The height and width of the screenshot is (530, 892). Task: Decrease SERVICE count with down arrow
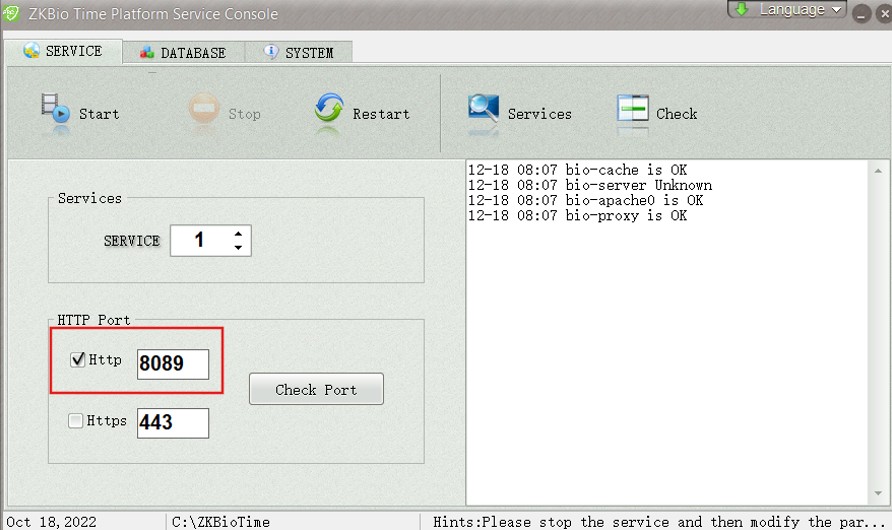point(238,247)
